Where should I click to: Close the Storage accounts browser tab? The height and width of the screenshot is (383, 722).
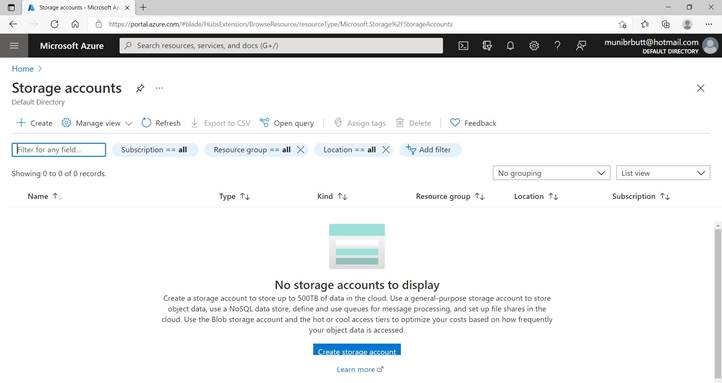127,8
